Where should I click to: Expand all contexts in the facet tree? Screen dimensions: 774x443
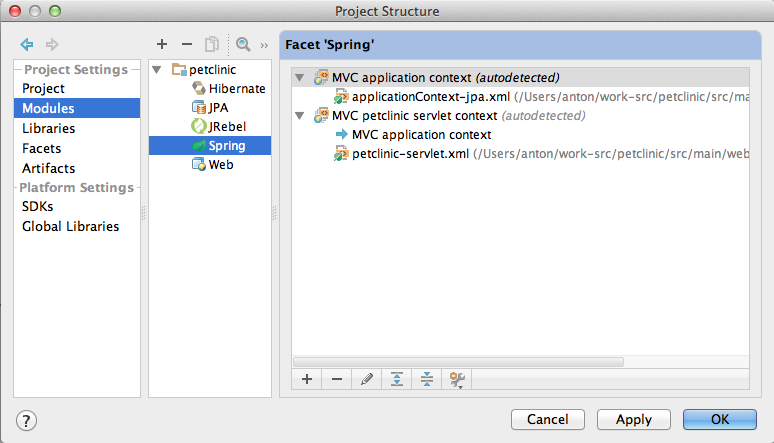(x=397, y=379)
